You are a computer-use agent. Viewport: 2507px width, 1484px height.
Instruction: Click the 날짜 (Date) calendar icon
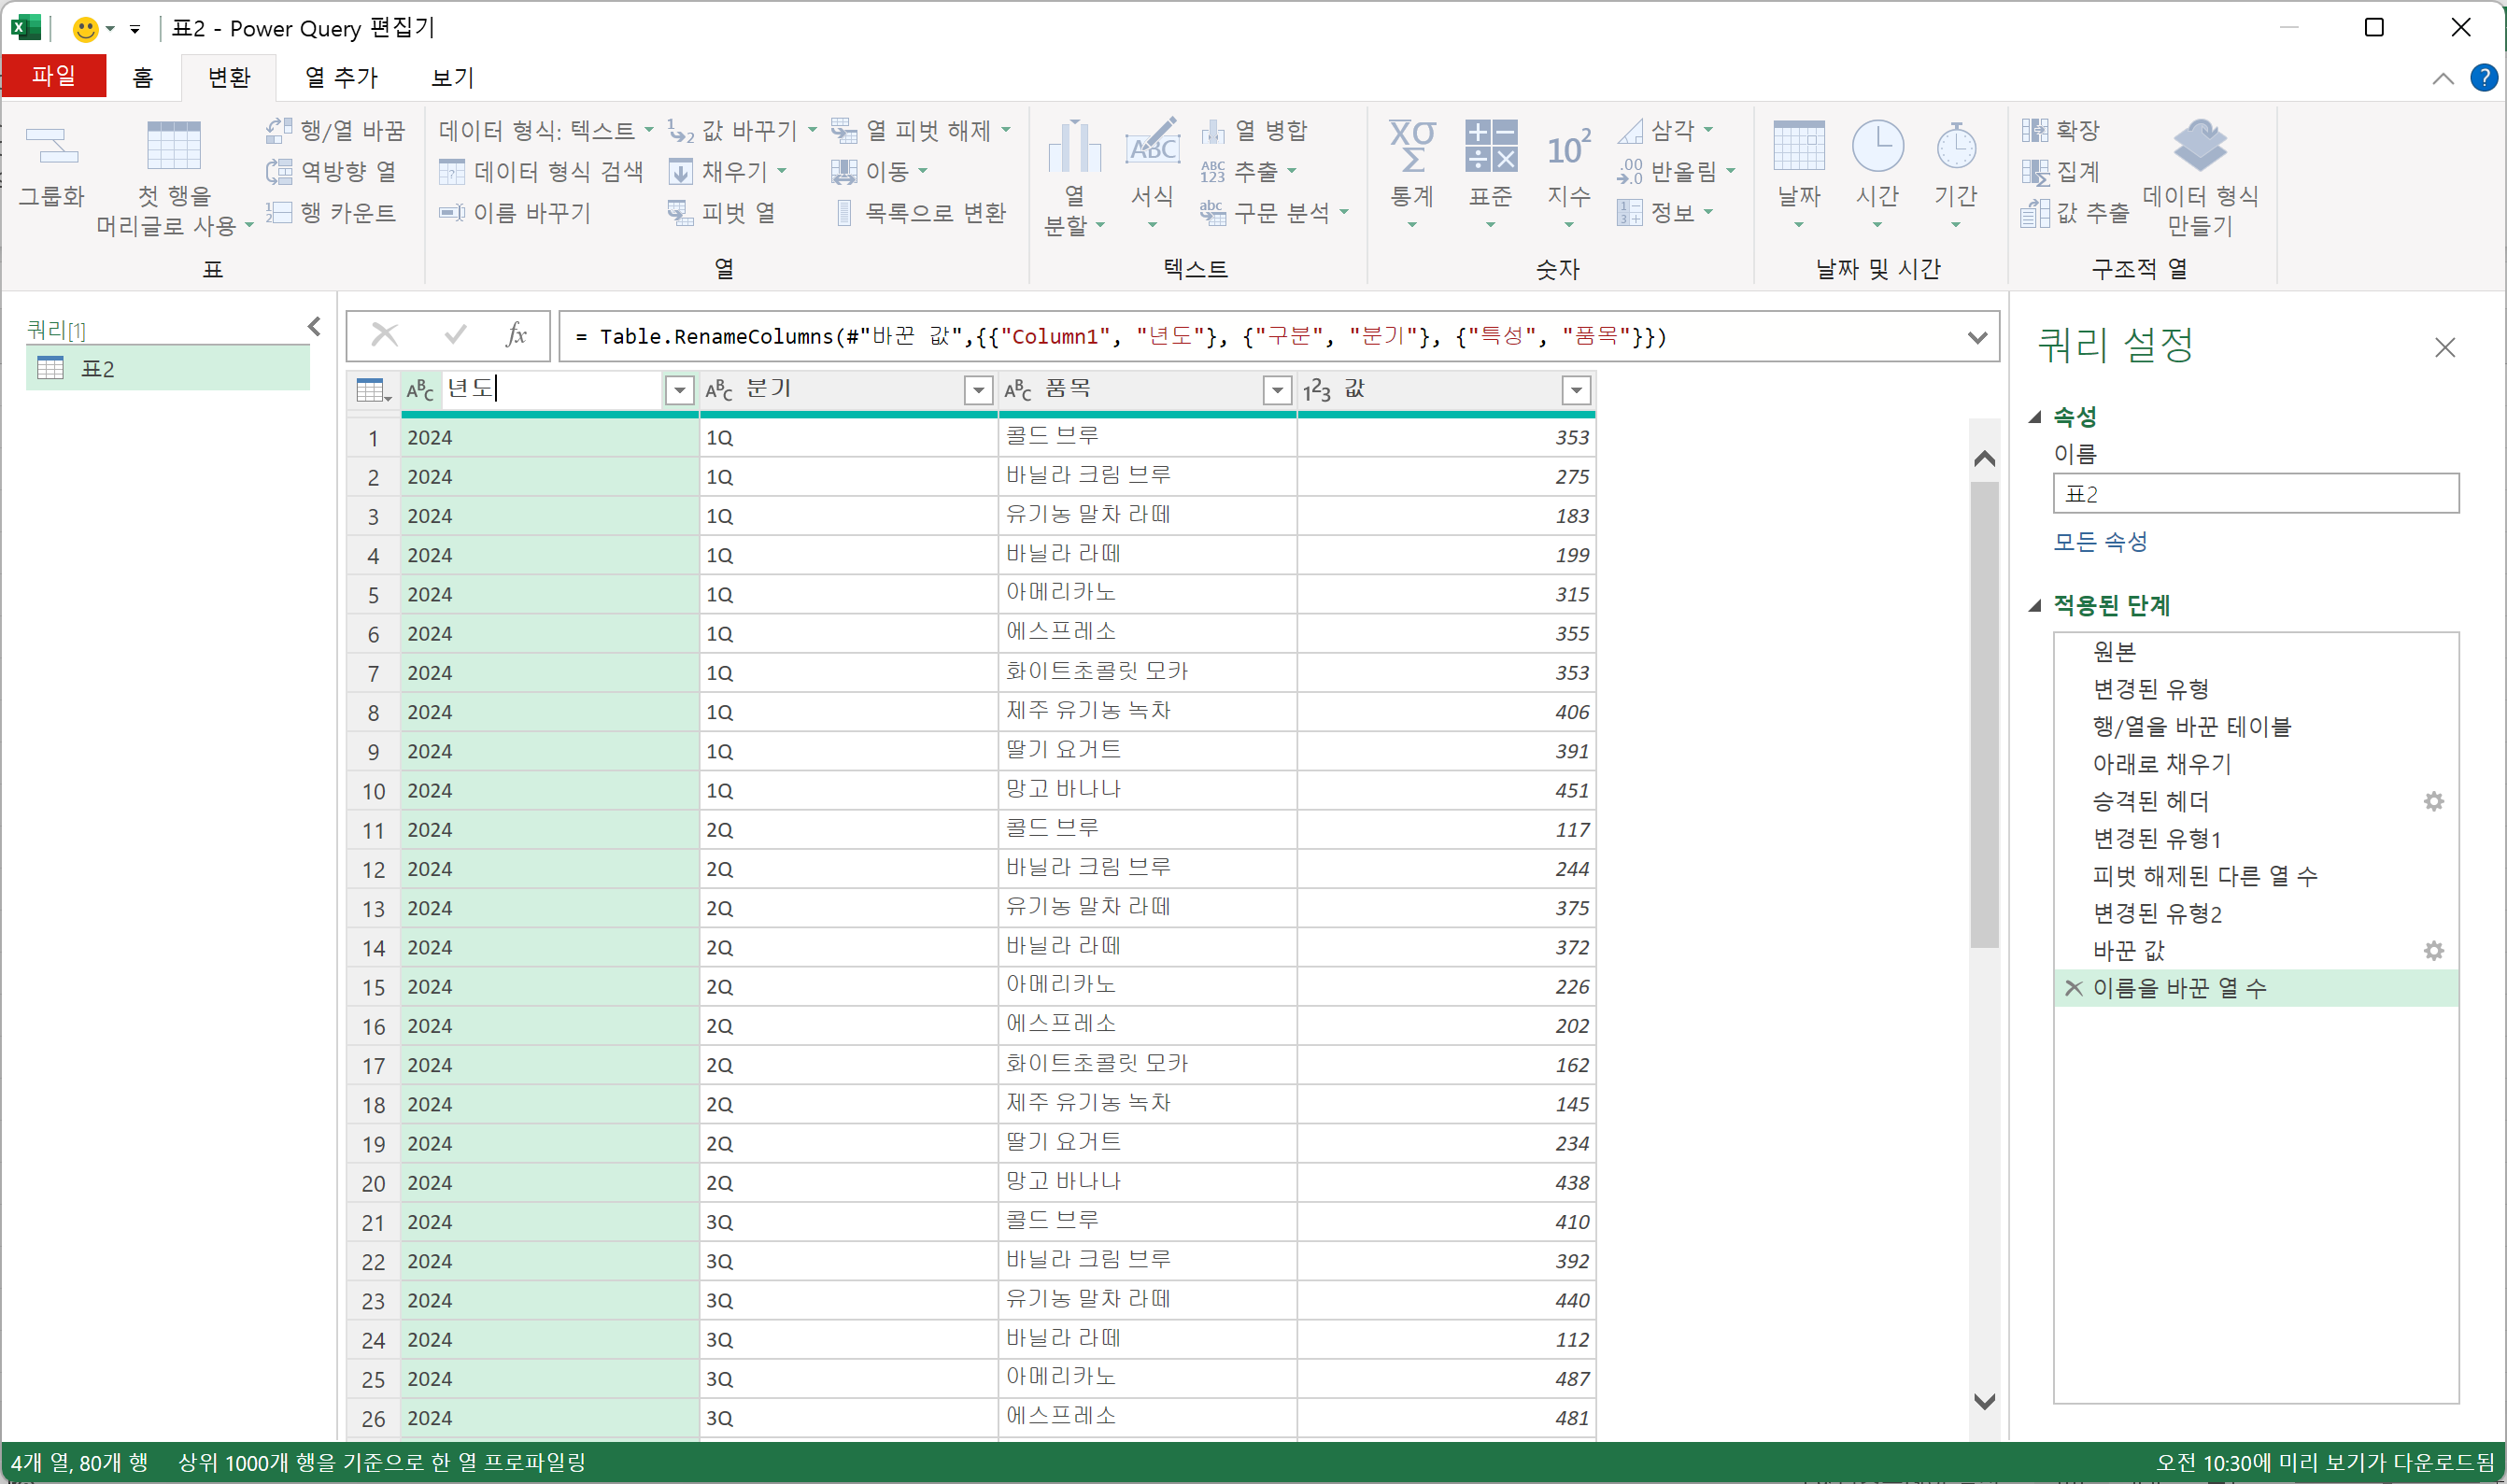pyautogui.click(x=1798, y=146)
